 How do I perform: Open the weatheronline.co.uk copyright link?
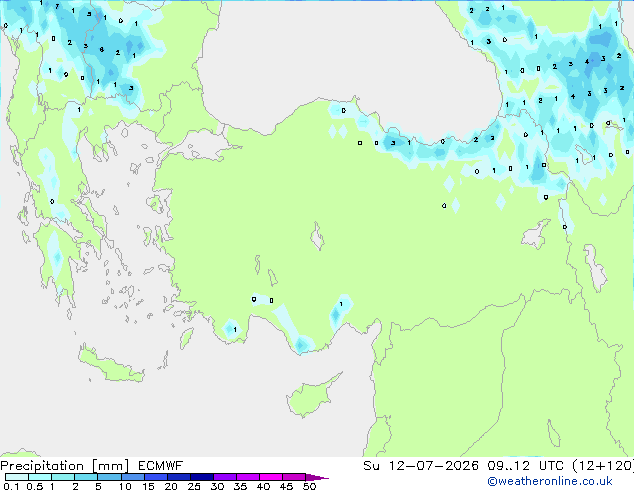coord(550,481)
